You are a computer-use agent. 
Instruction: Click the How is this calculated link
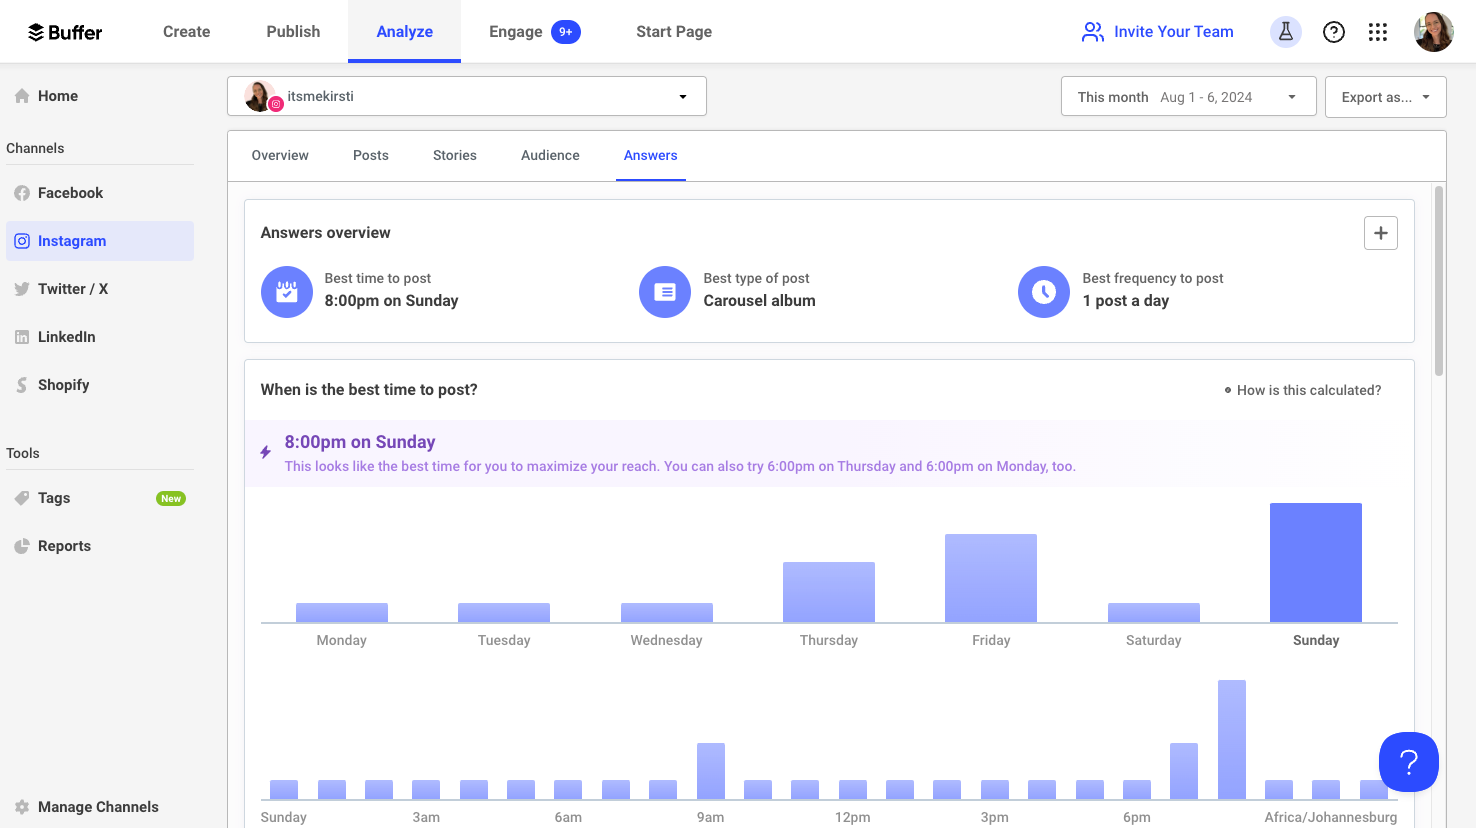(1309, 389)
